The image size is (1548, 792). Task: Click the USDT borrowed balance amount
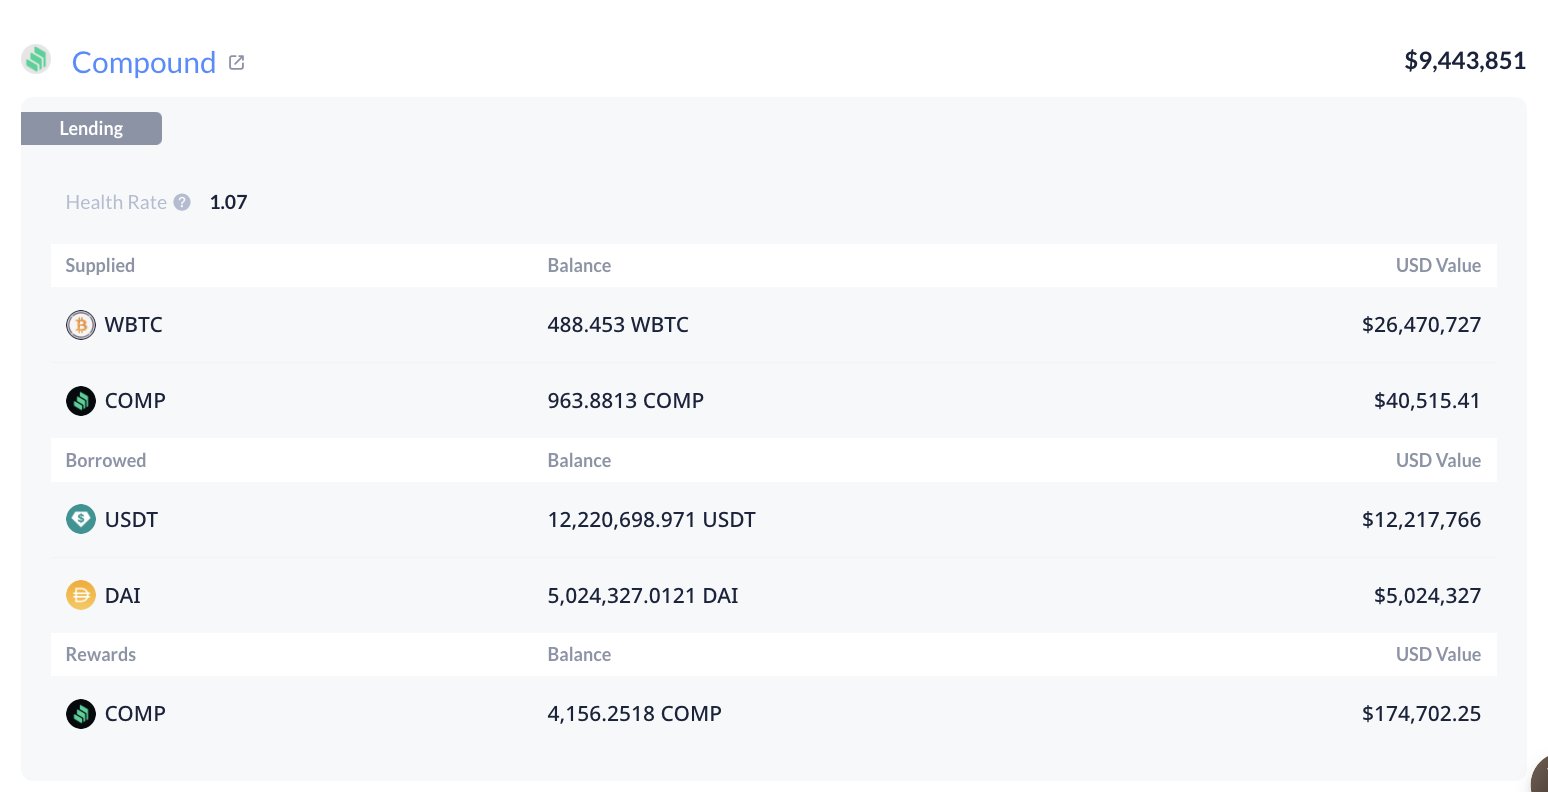tap(651, 520)
